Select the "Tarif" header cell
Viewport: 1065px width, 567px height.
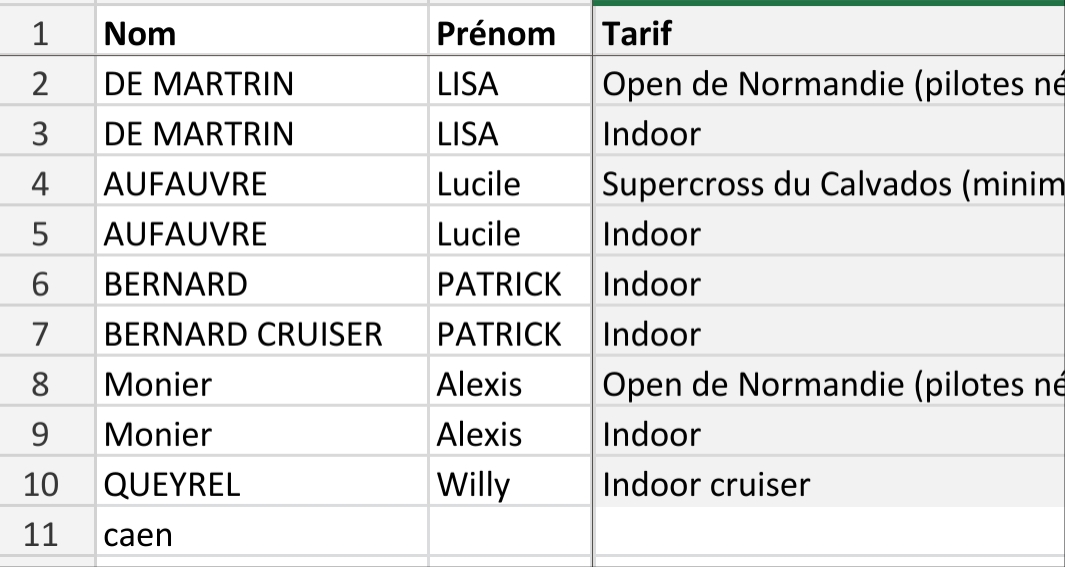click(828, 34)
